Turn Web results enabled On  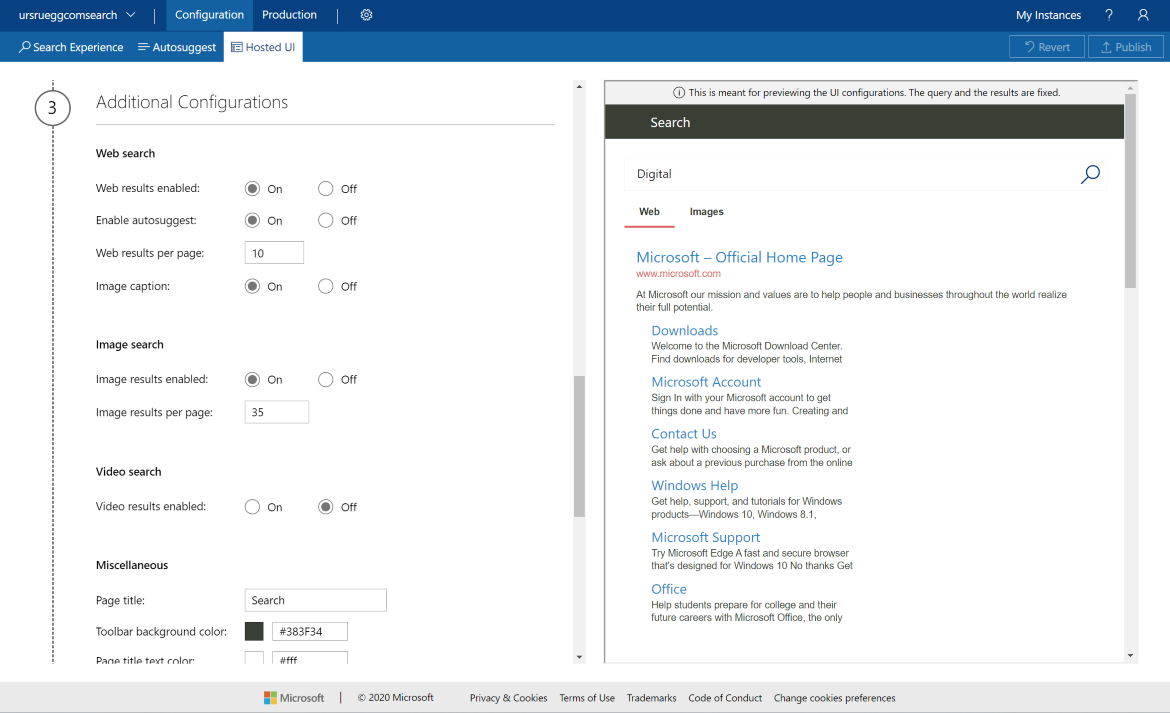click(x=252, y=189)
